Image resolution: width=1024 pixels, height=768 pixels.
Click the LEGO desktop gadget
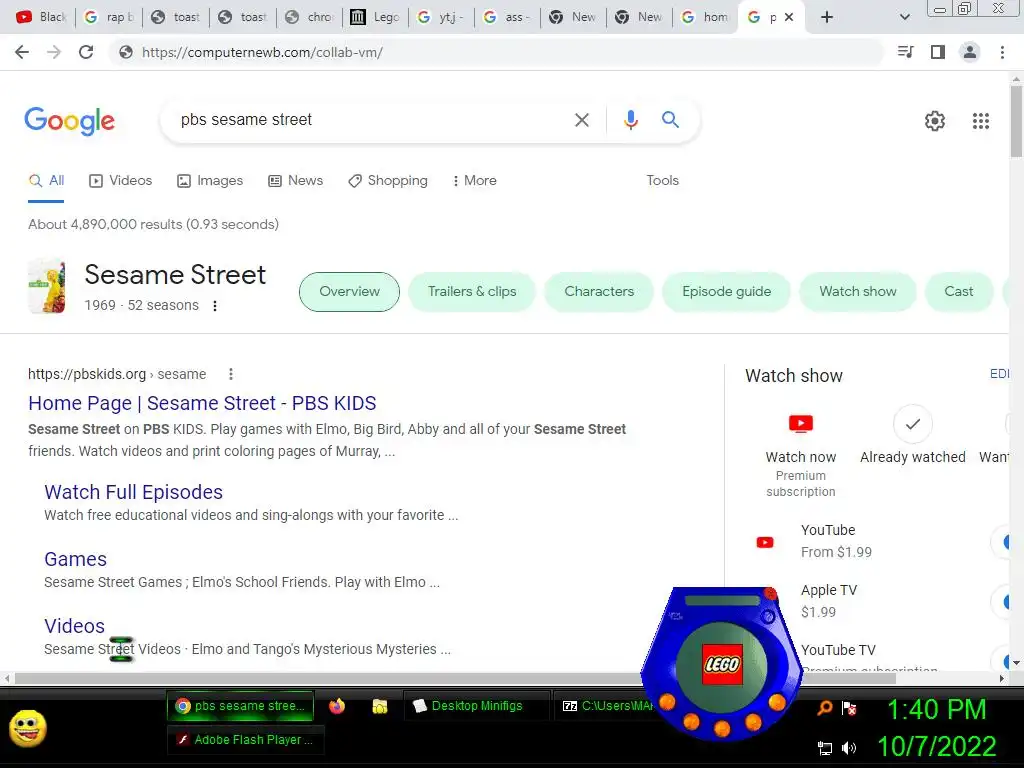click(x=722, y=664)
